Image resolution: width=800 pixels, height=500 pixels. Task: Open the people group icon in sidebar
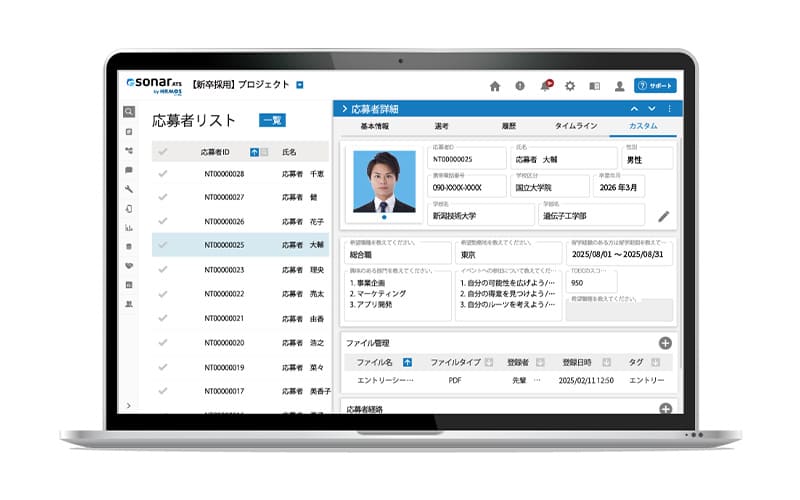pos(129,304)
